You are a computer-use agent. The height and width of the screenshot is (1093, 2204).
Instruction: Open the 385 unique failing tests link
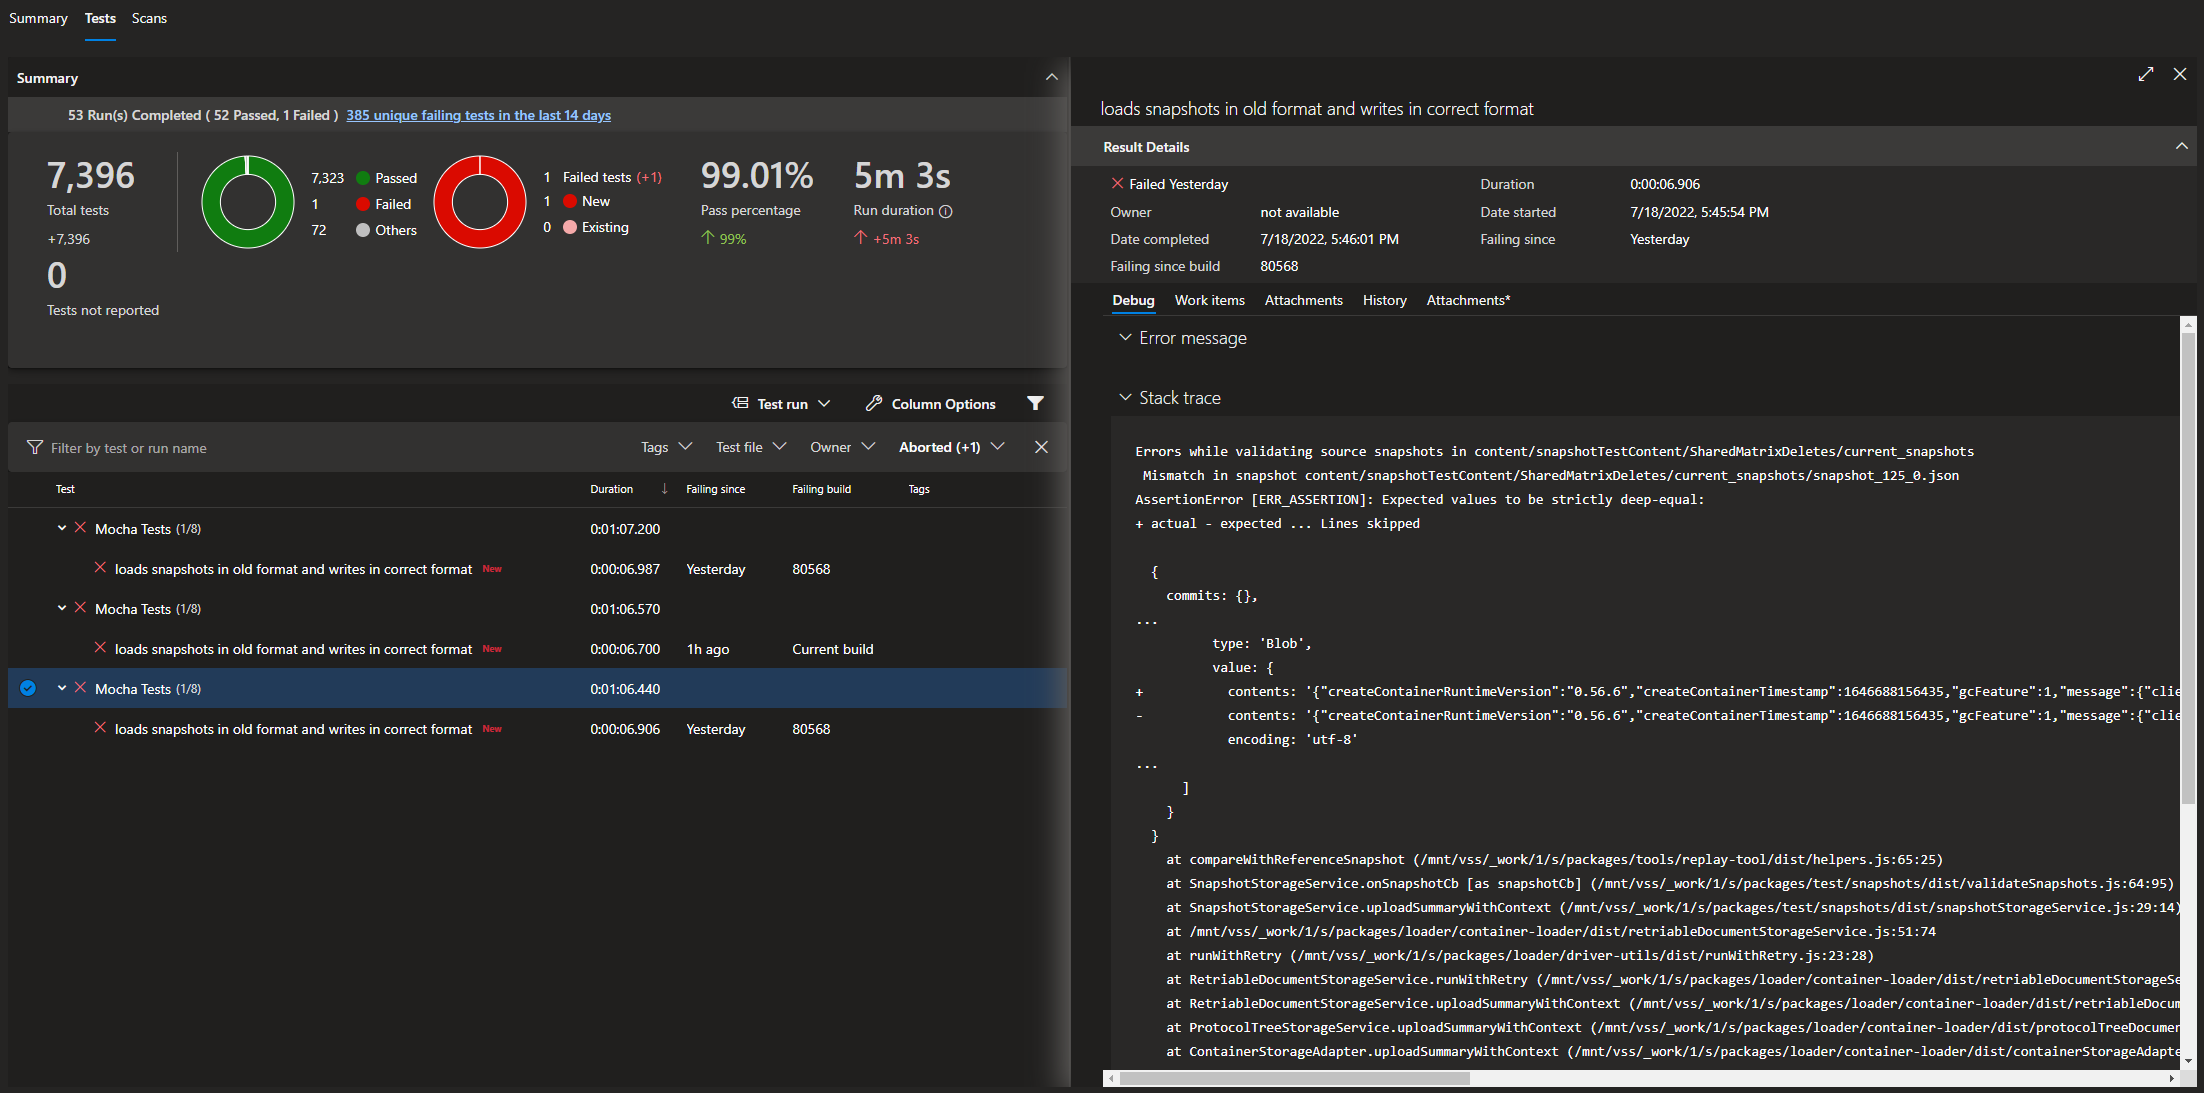[478, 115]
